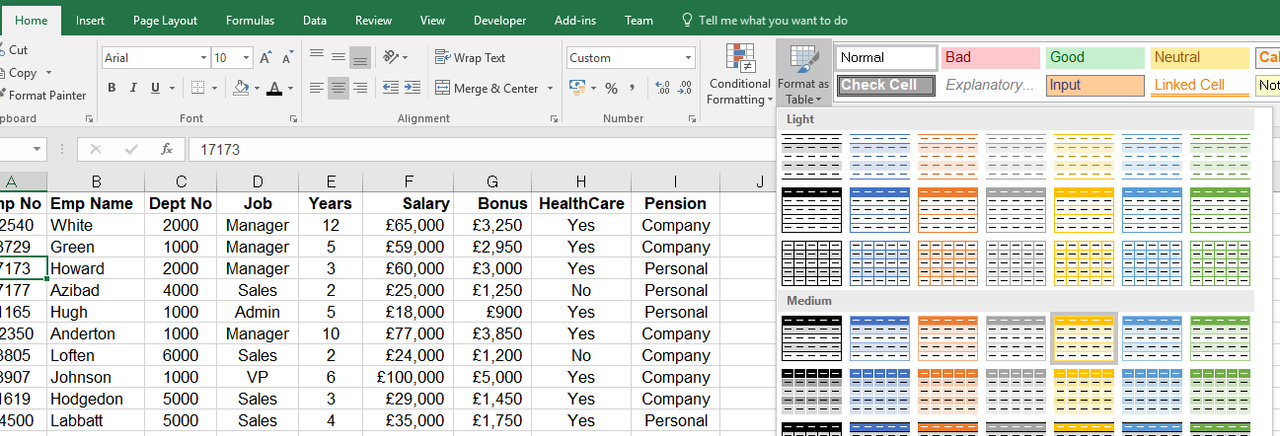Switch to the Page Layout tab
The image size is (1280, 436).
coord(165,20)
